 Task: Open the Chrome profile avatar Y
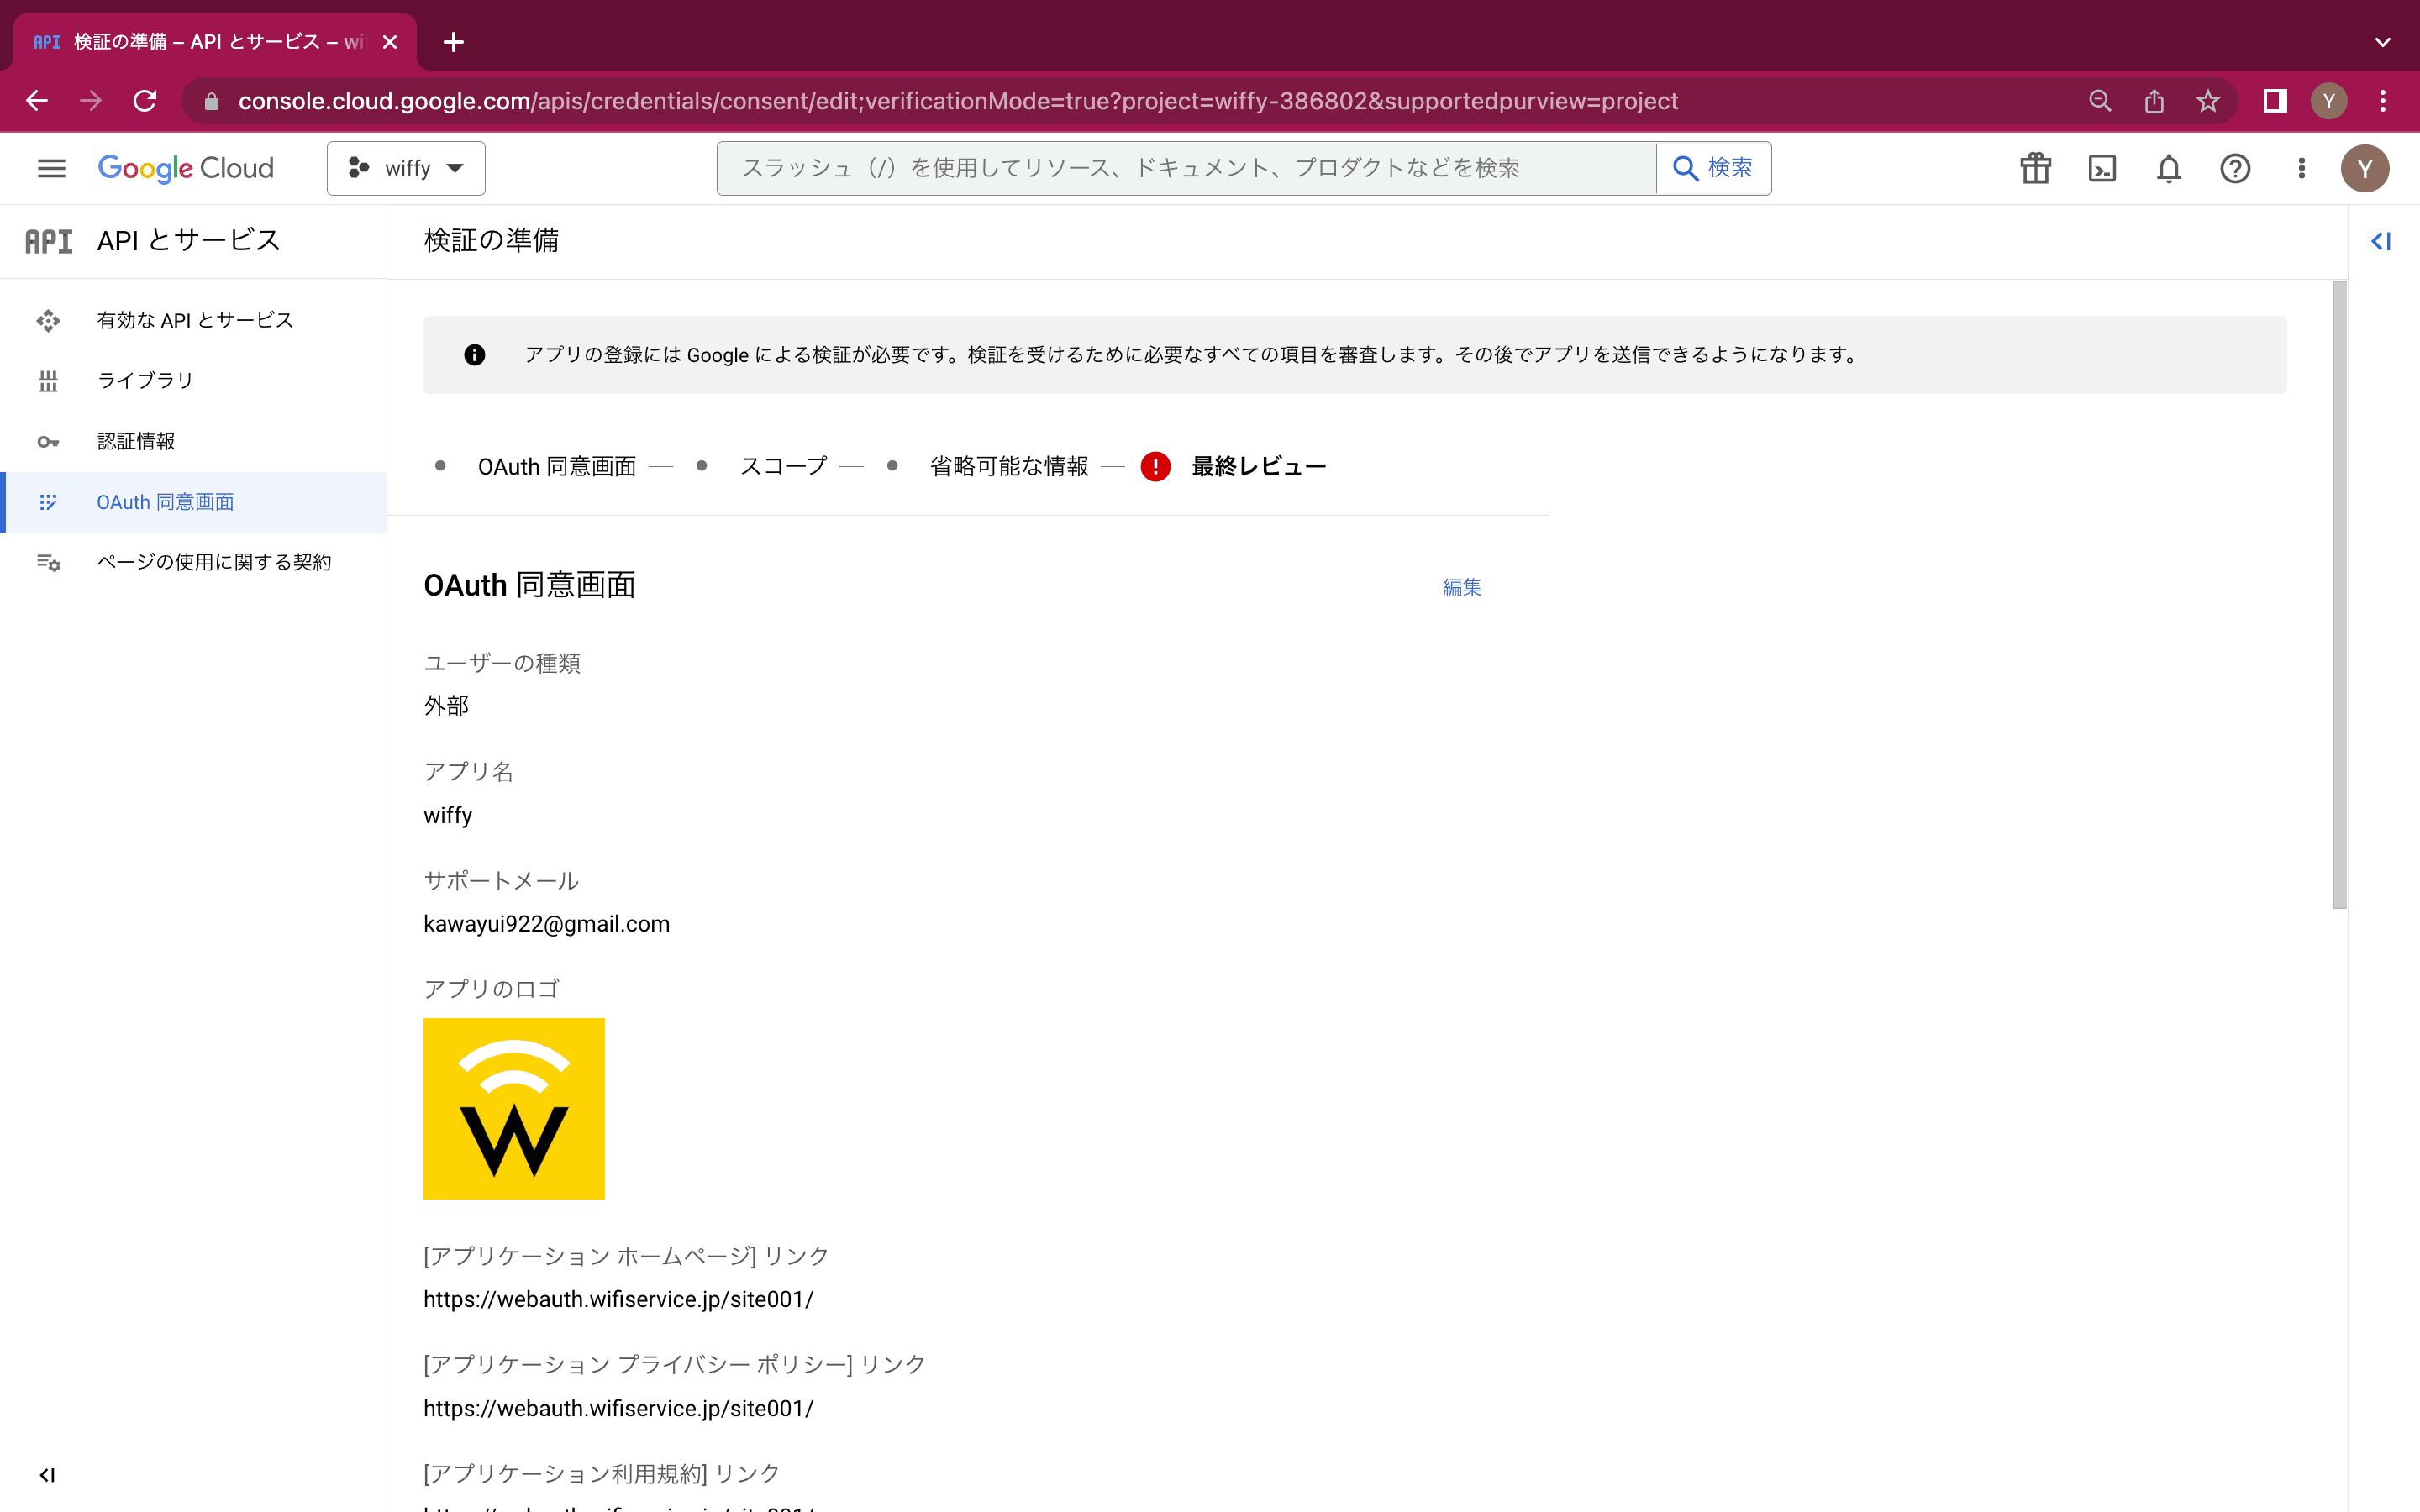2329,101
